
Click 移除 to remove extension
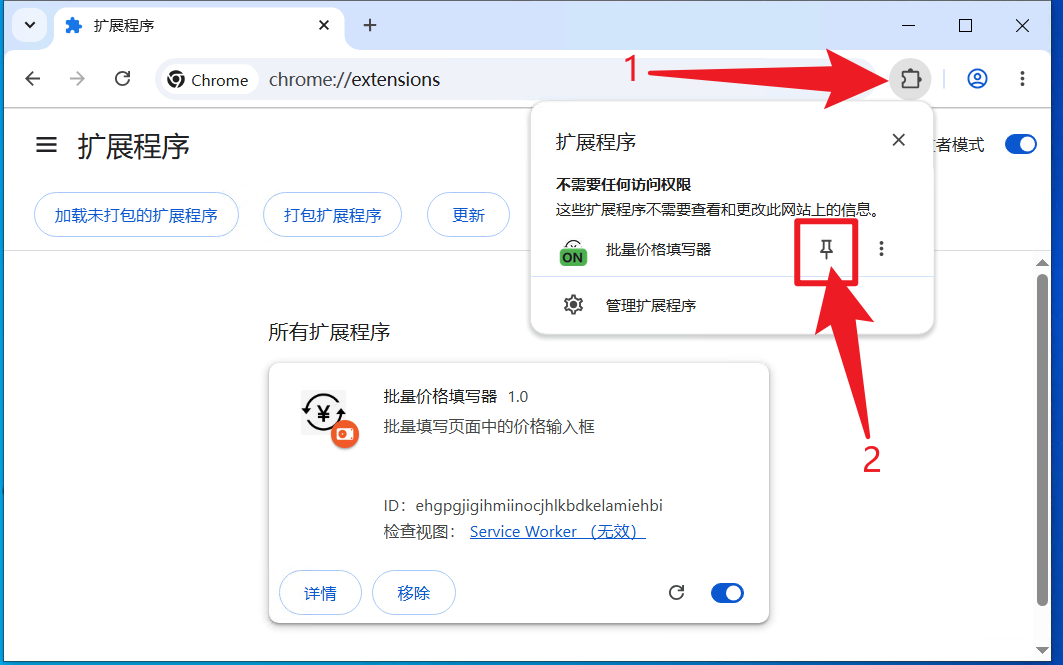414,593
